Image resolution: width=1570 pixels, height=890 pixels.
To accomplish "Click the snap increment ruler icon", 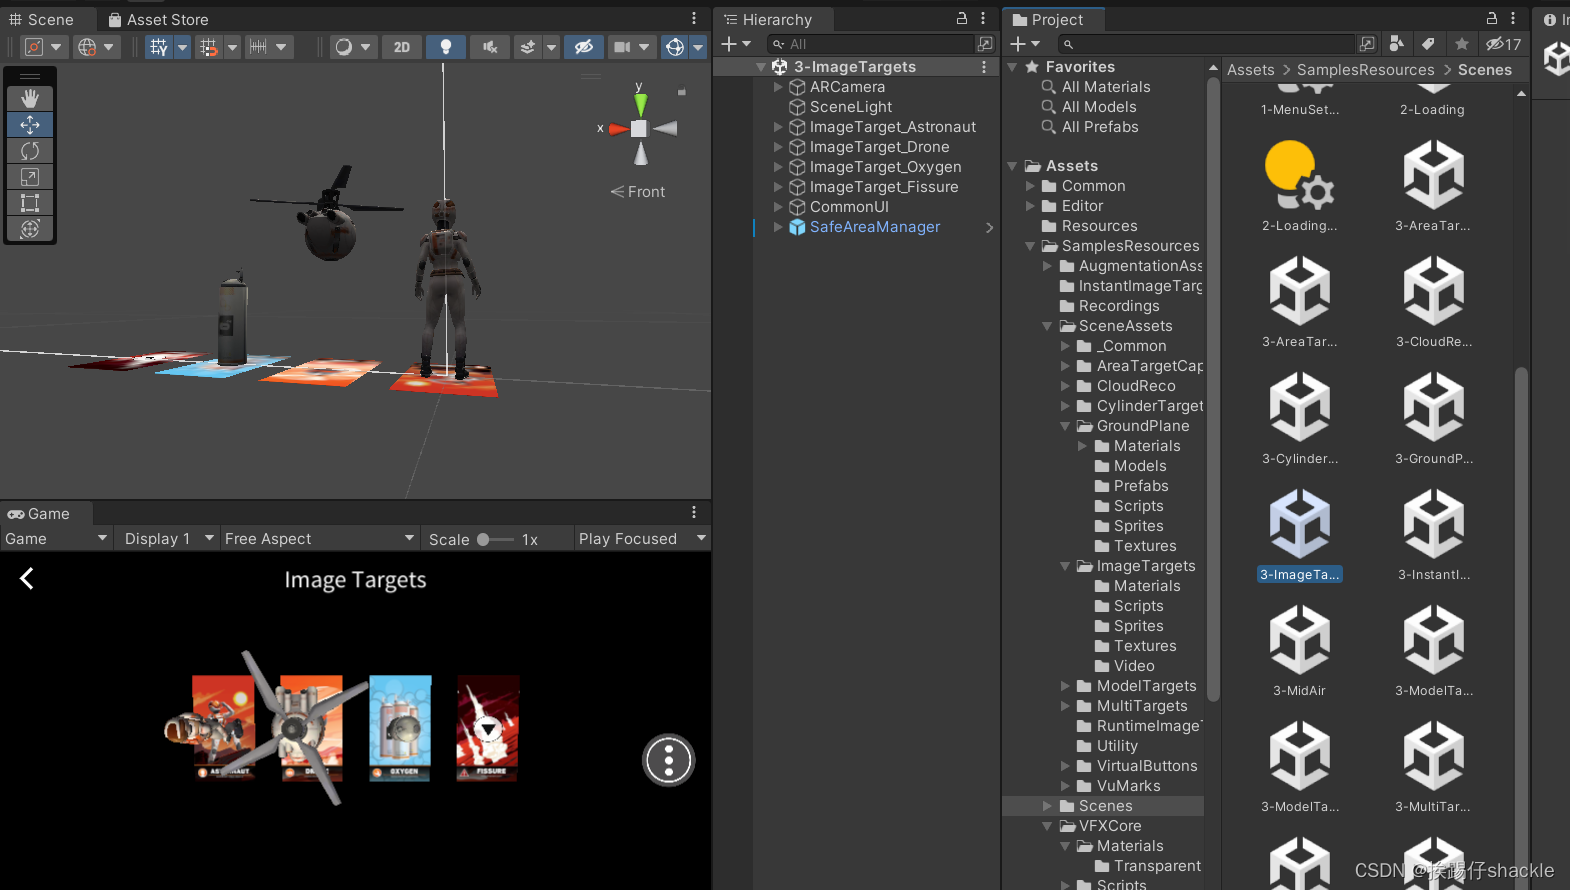I will click(x=258, y=47).
